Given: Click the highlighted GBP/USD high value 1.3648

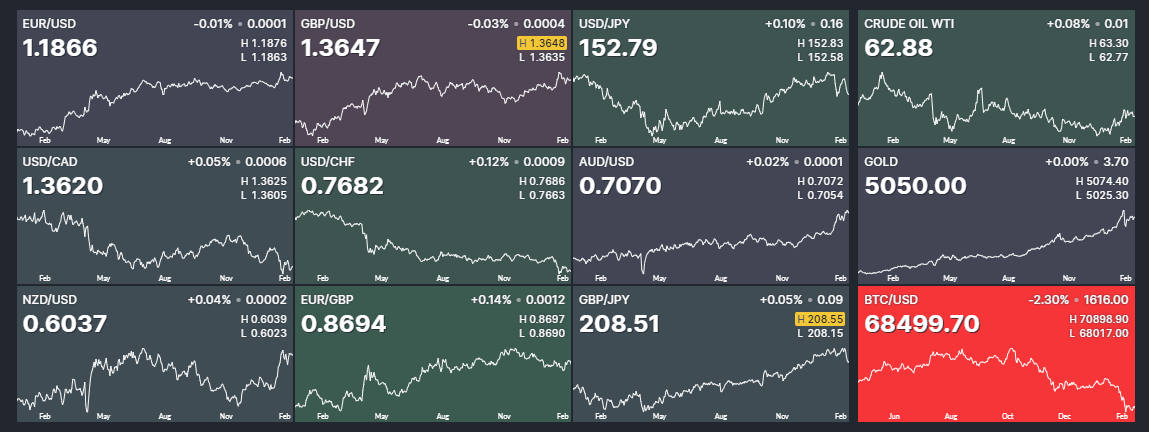Looking at the screenshot, I should 542,43.
